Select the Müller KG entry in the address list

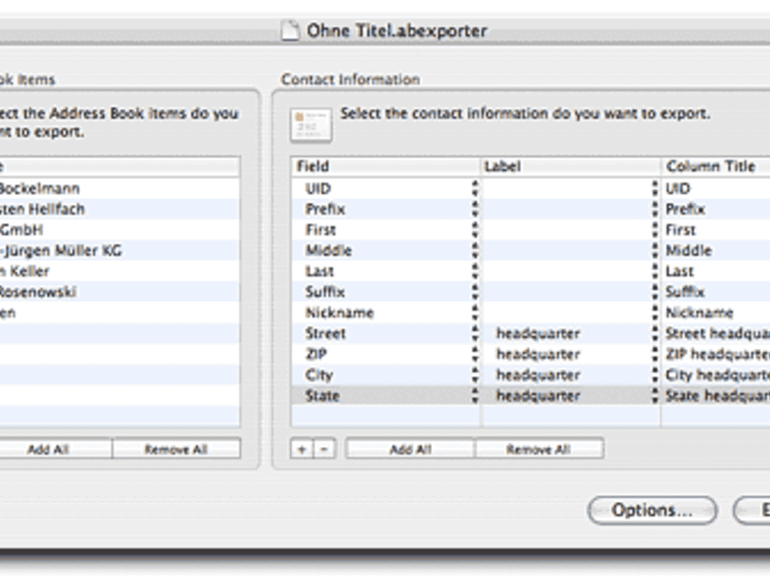(62, 251)
